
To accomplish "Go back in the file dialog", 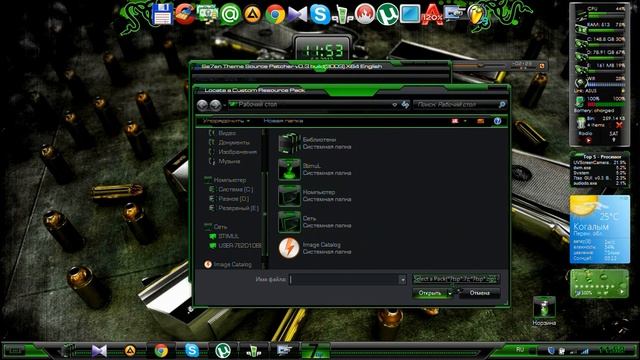I will pyautogui.click(x=202, y=105).
